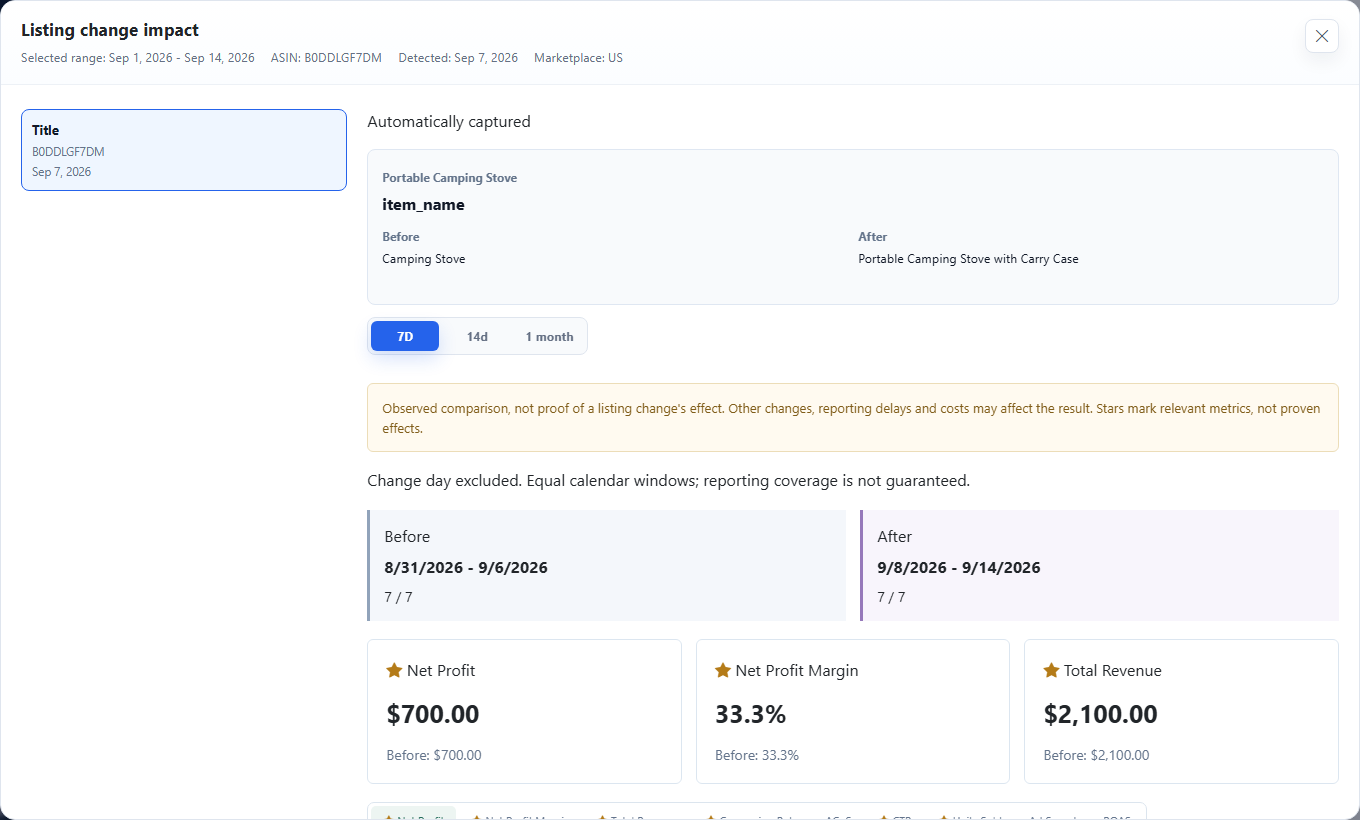
Task: Click the $2,100.00 Total Revenue value
Action: click(1101, 714)
